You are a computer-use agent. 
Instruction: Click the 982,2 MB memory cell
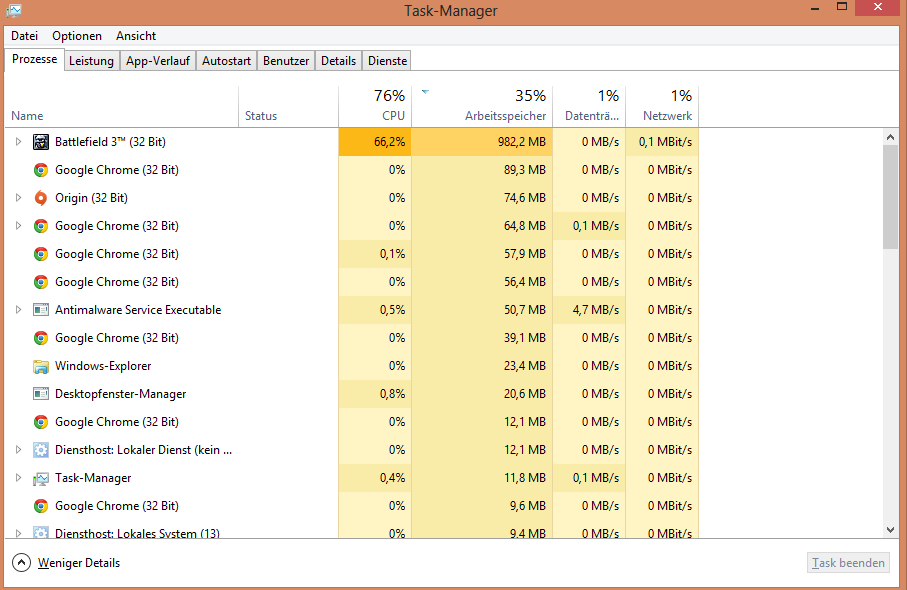pyautogui.click(x=482, y=142)
